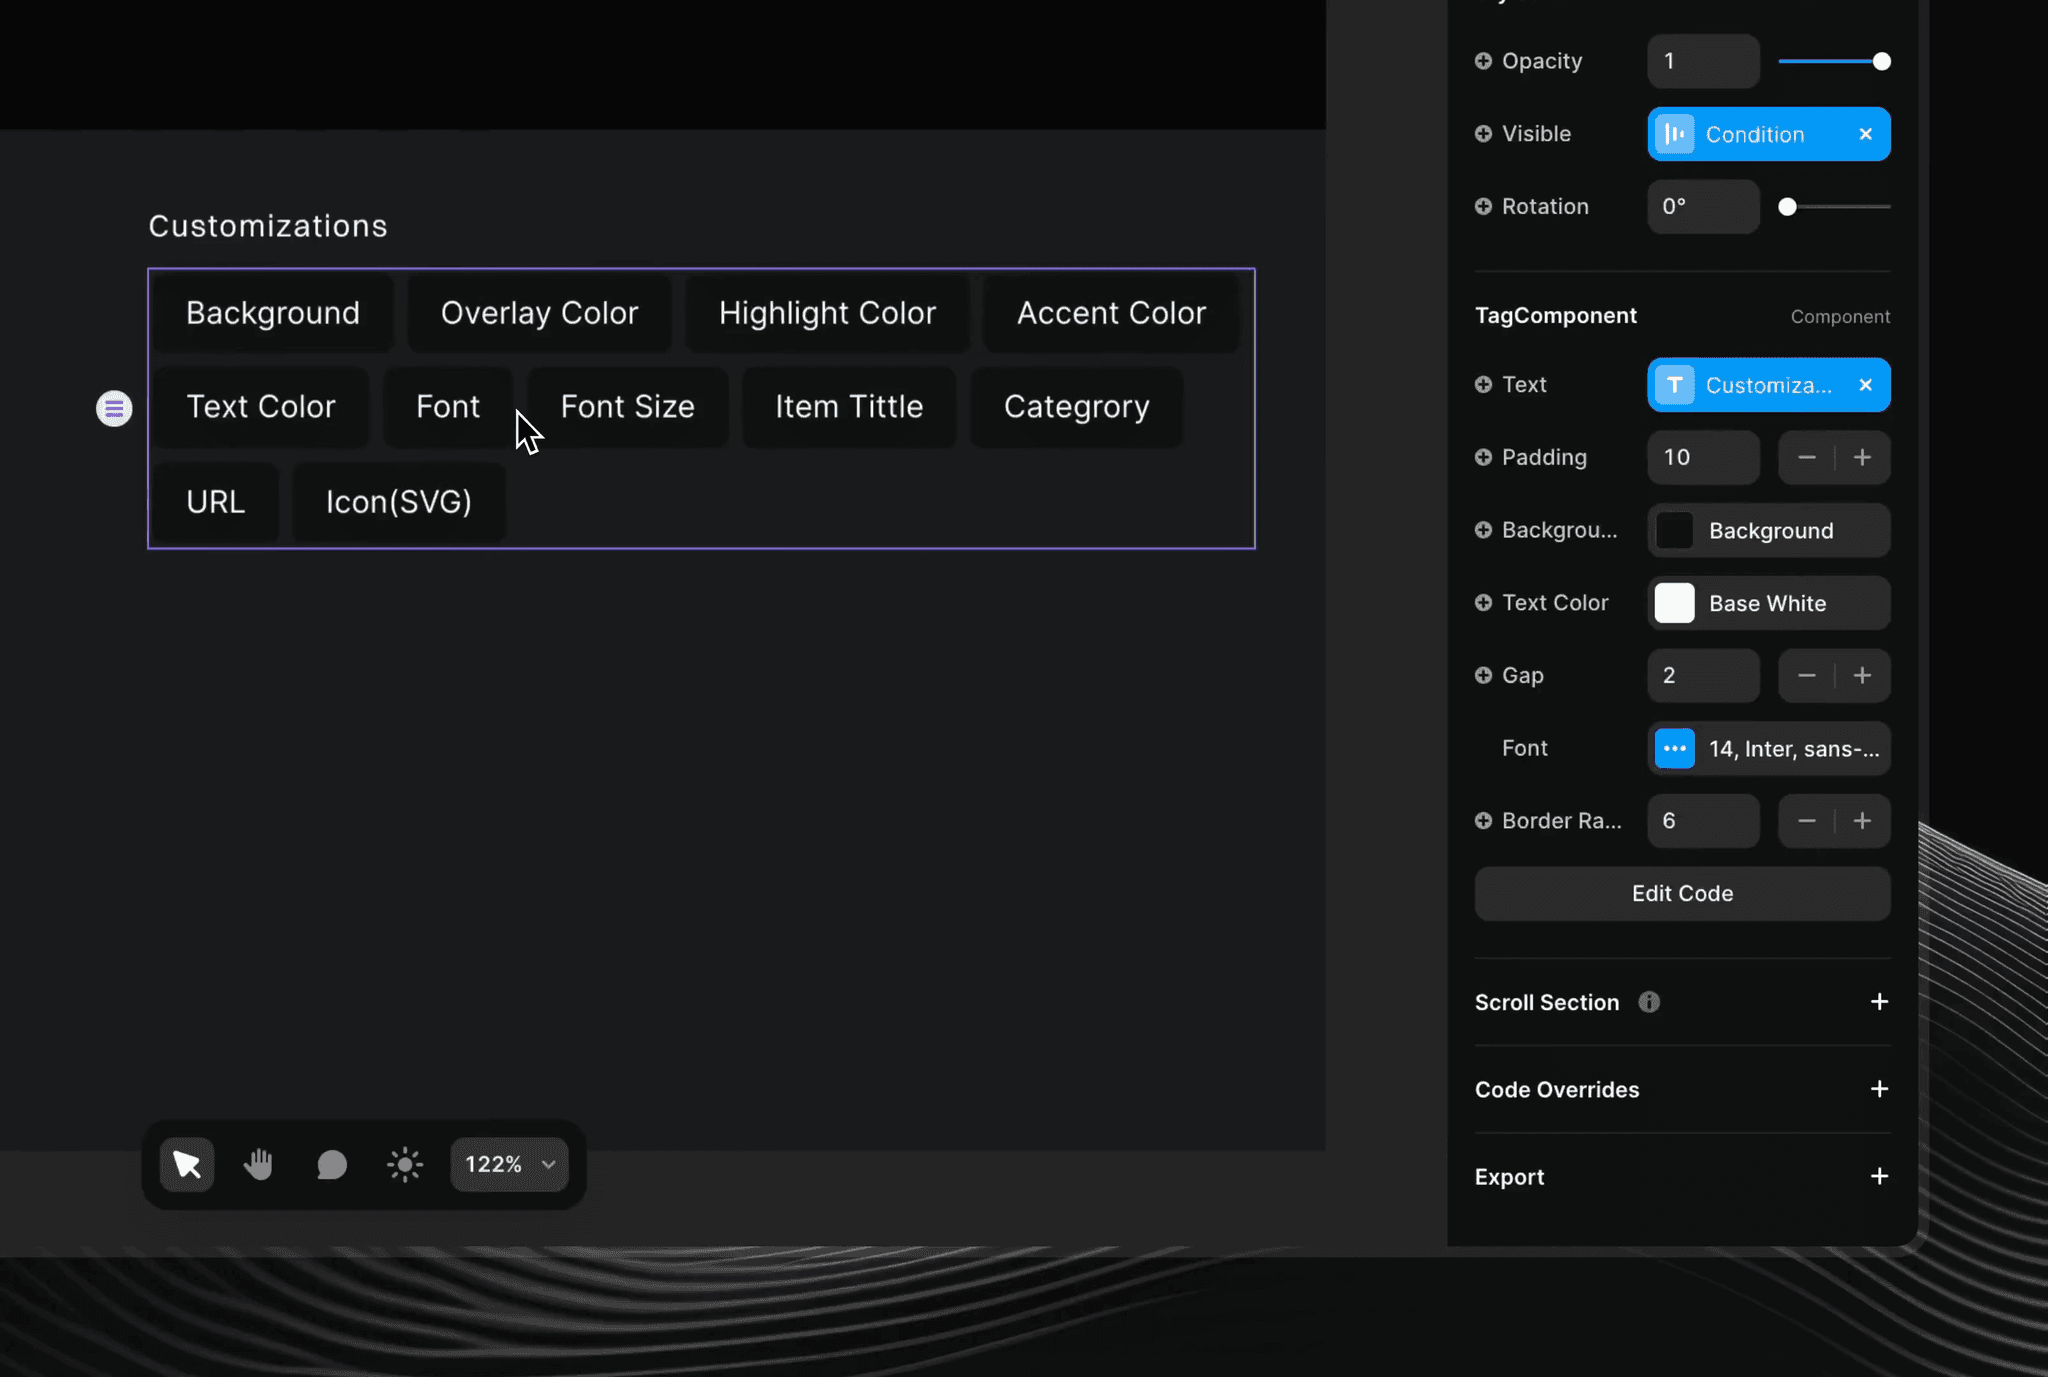Expand the Code Overrides section
Screen dimensions: 2048x1377
[1880, 1089]
